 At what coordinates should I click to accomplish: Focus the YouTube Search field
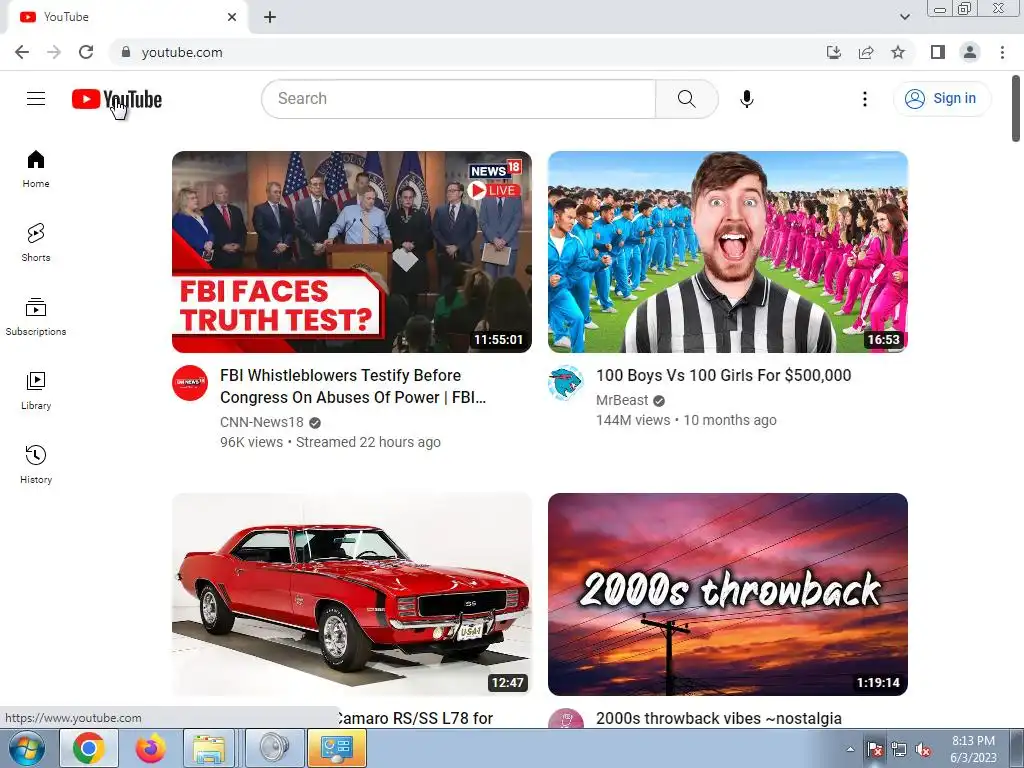[459, 99]
